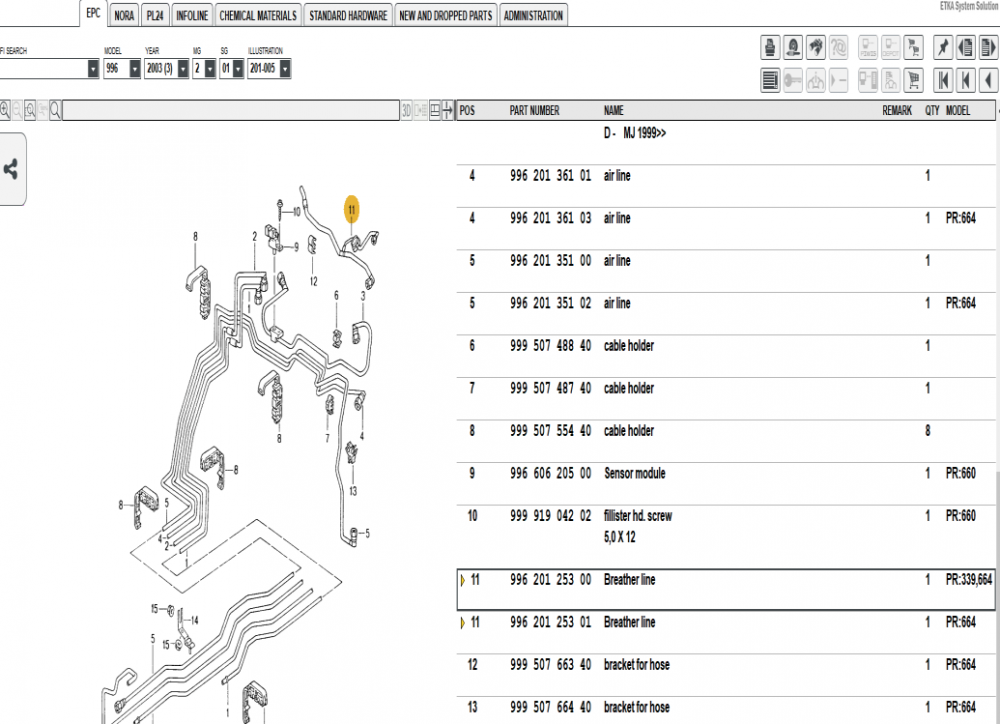Open the MODEL 996 dropdown
The image size is (1000, 724).
click(x=132, y=68)
